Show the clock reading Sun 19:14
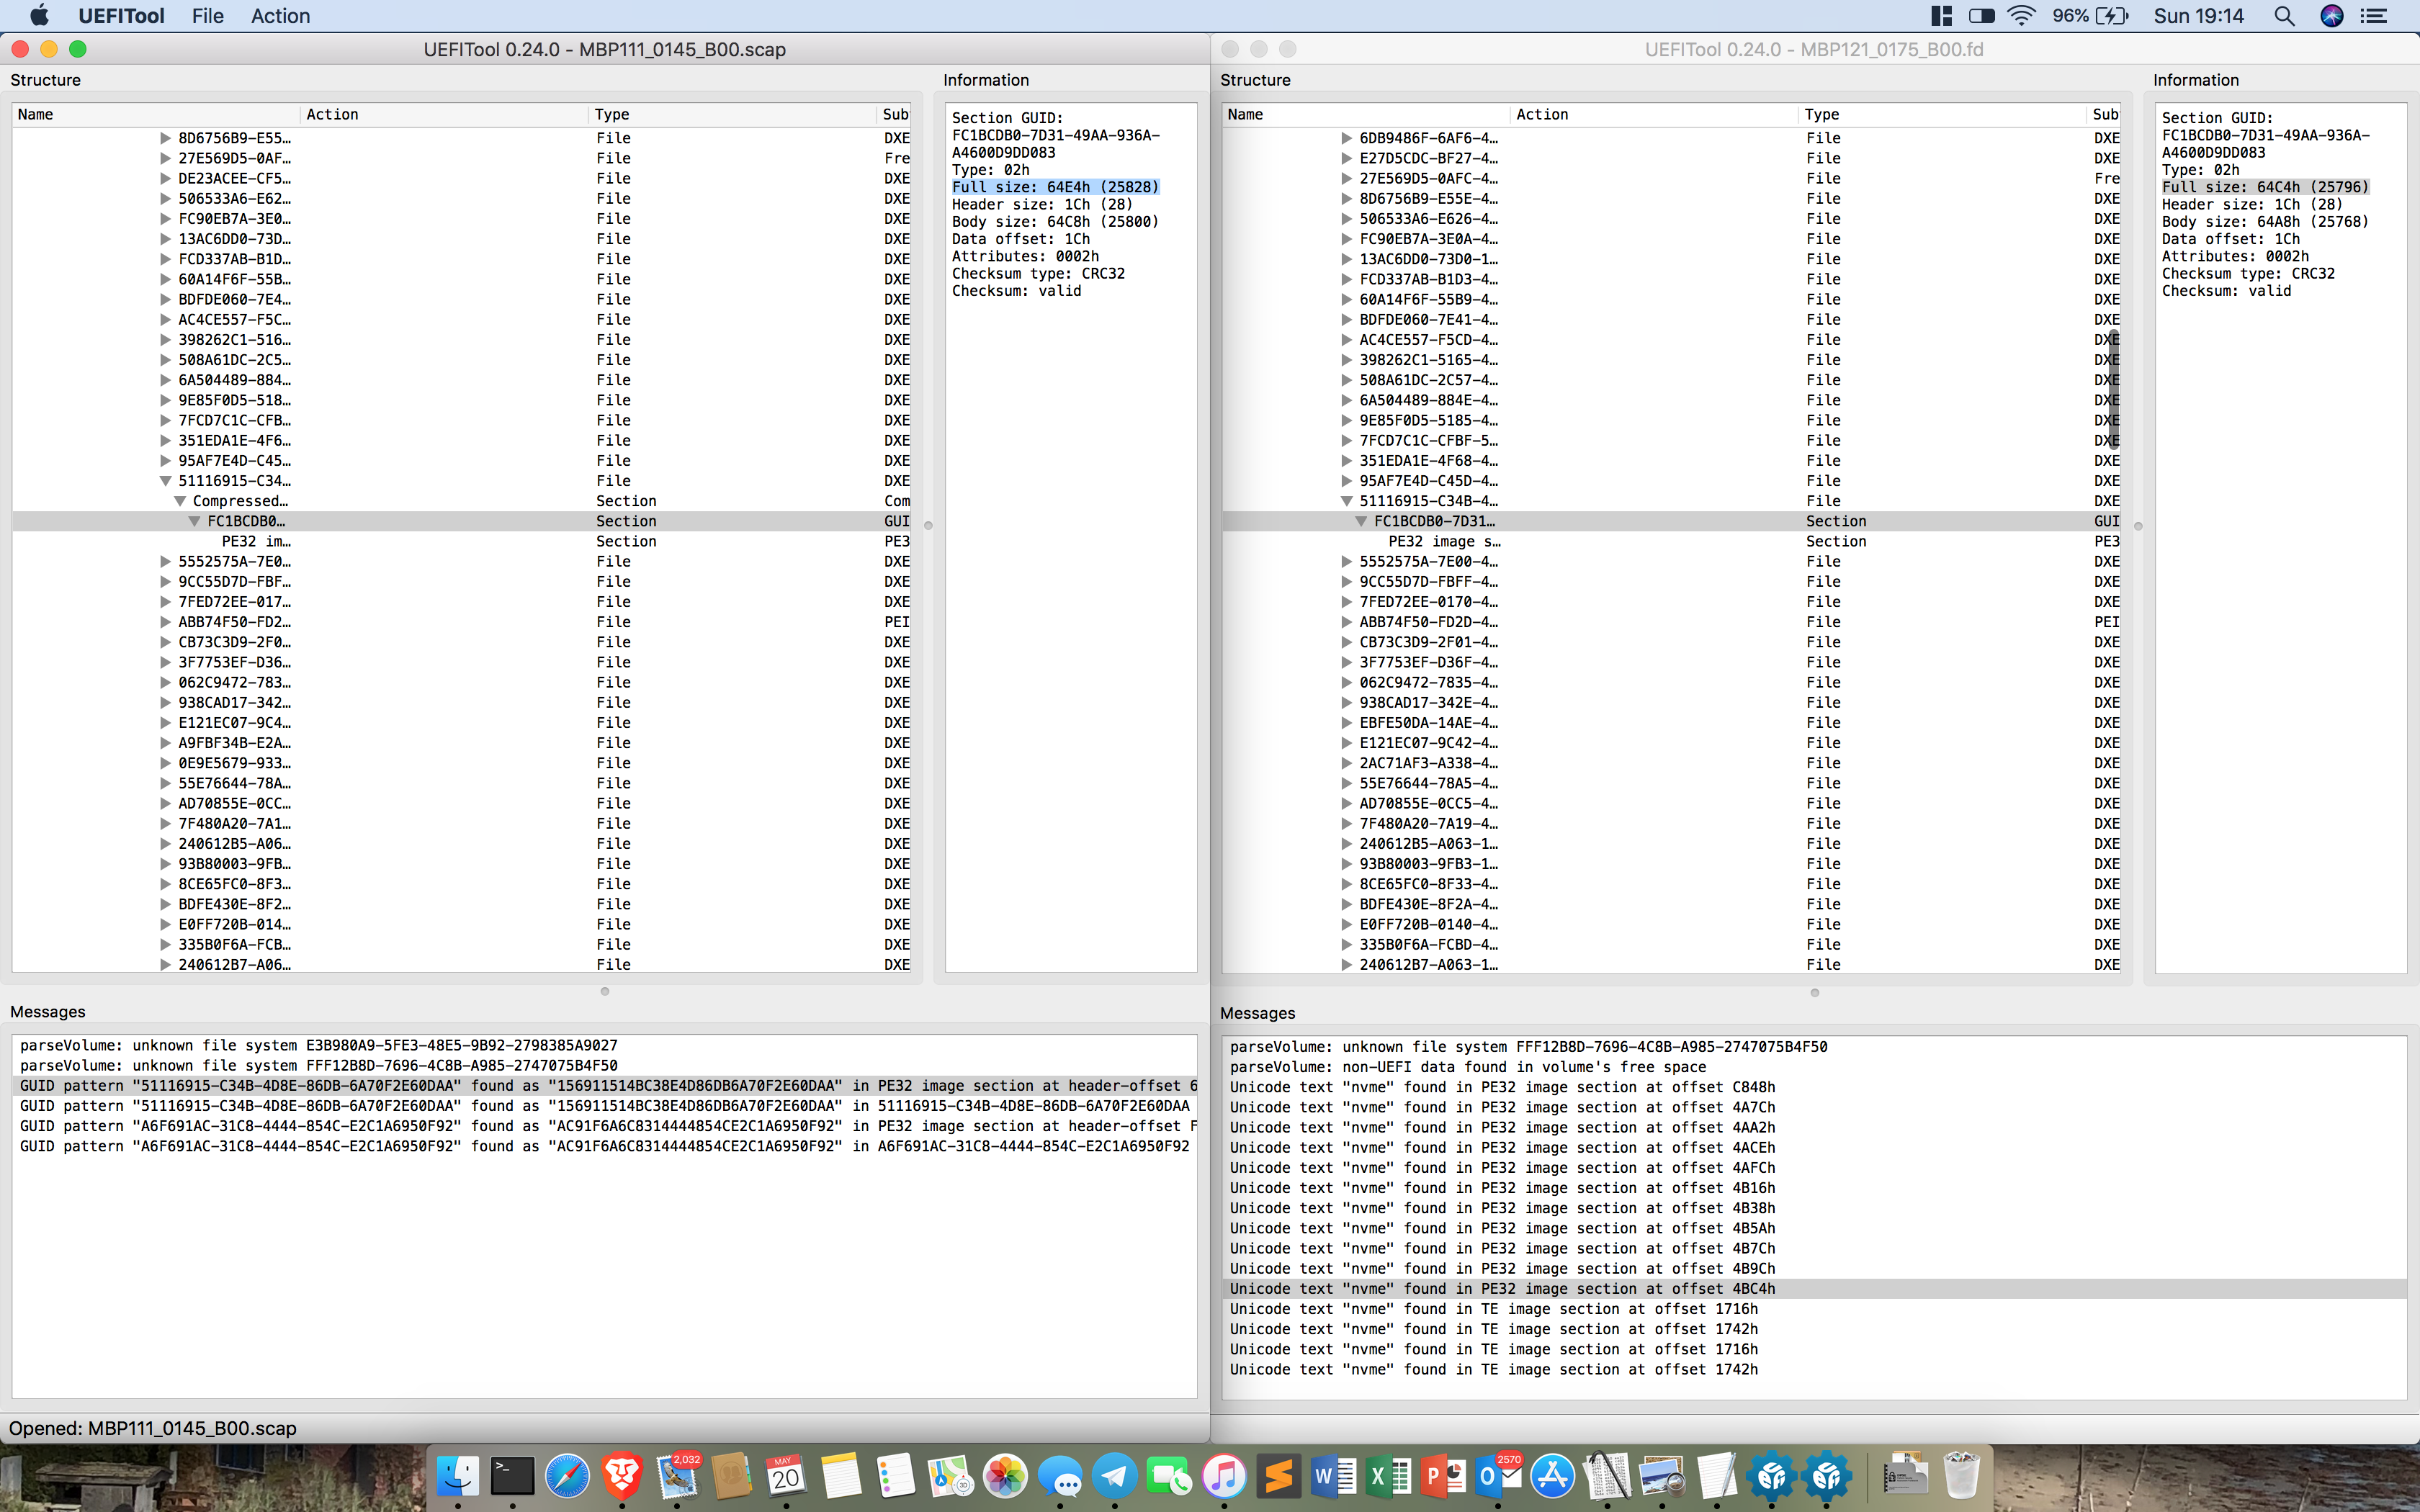This screenshot has width=2420, height=1512. [x=2199, y=16]
